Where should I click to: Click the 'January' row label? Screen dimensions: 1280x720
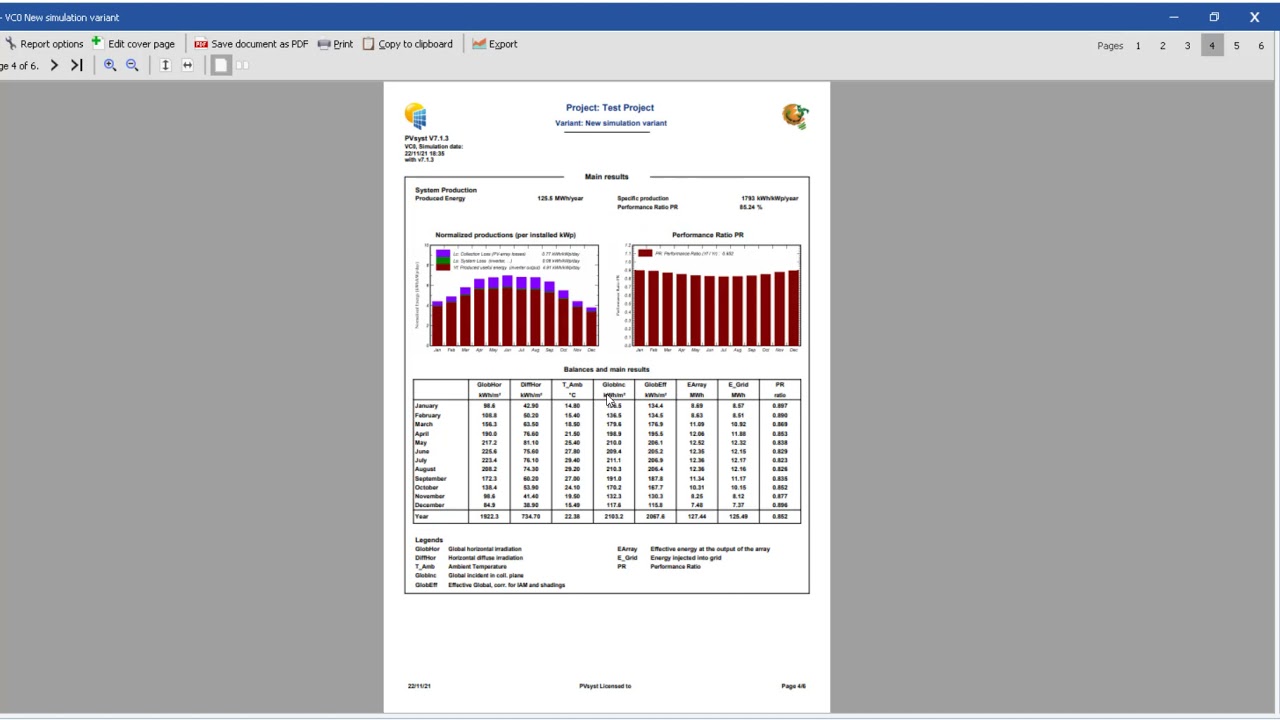pos(426,406)
